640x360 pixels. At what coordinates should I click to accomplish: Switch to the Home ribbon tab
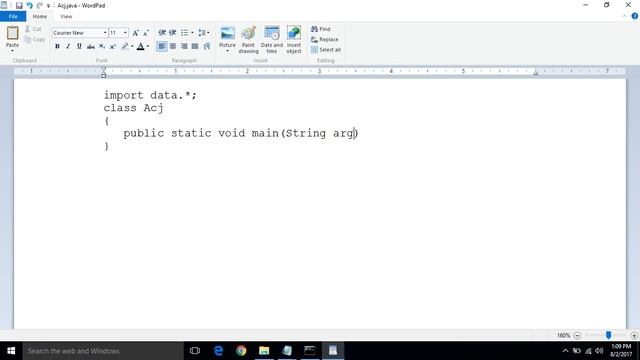click(x=40, y=16)
